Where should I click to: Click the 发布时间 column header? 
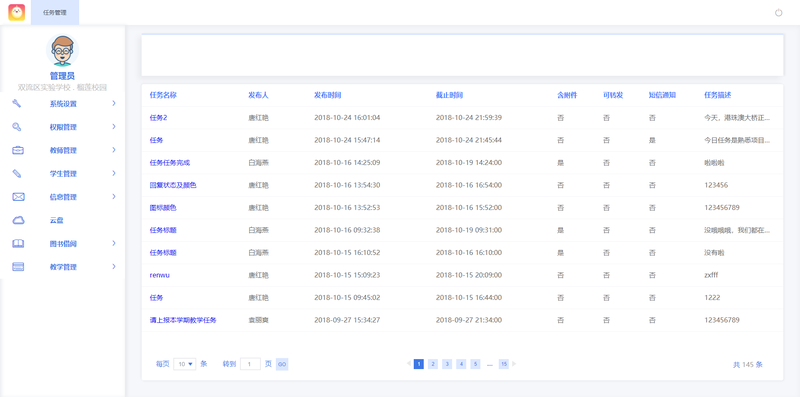tap(328, 95)
